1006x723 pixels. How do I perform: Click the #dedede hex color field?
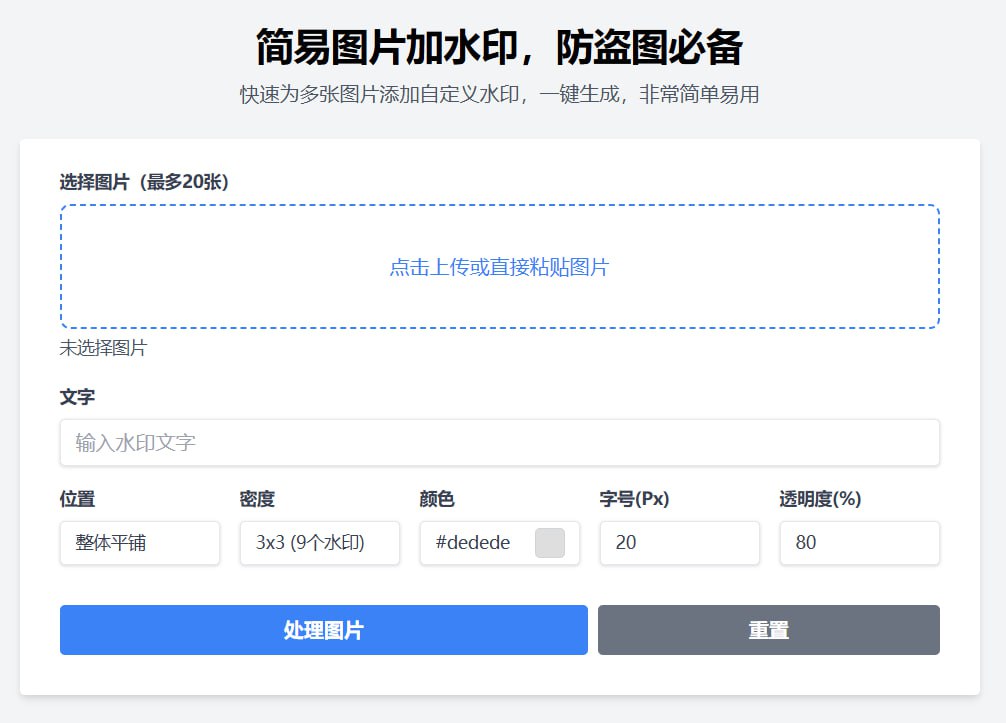pyautogui.click(x=475, y=543)
